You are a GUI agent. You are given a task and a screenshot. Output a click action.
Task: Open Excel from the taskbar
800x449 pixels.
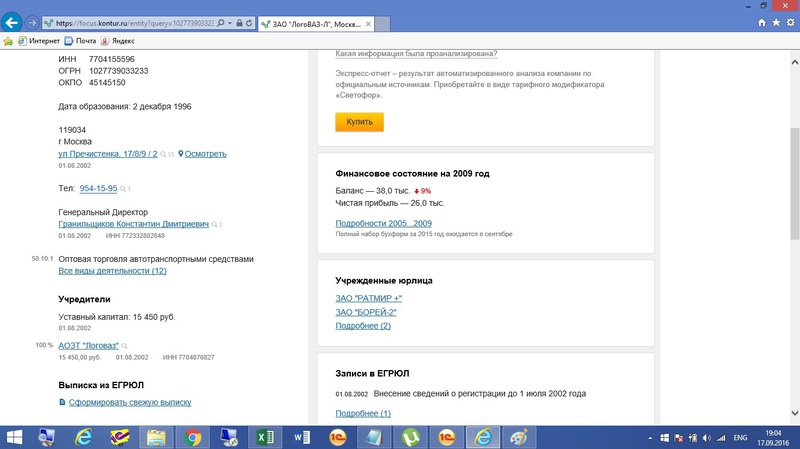pyautogui.click(x=265, y=438)
